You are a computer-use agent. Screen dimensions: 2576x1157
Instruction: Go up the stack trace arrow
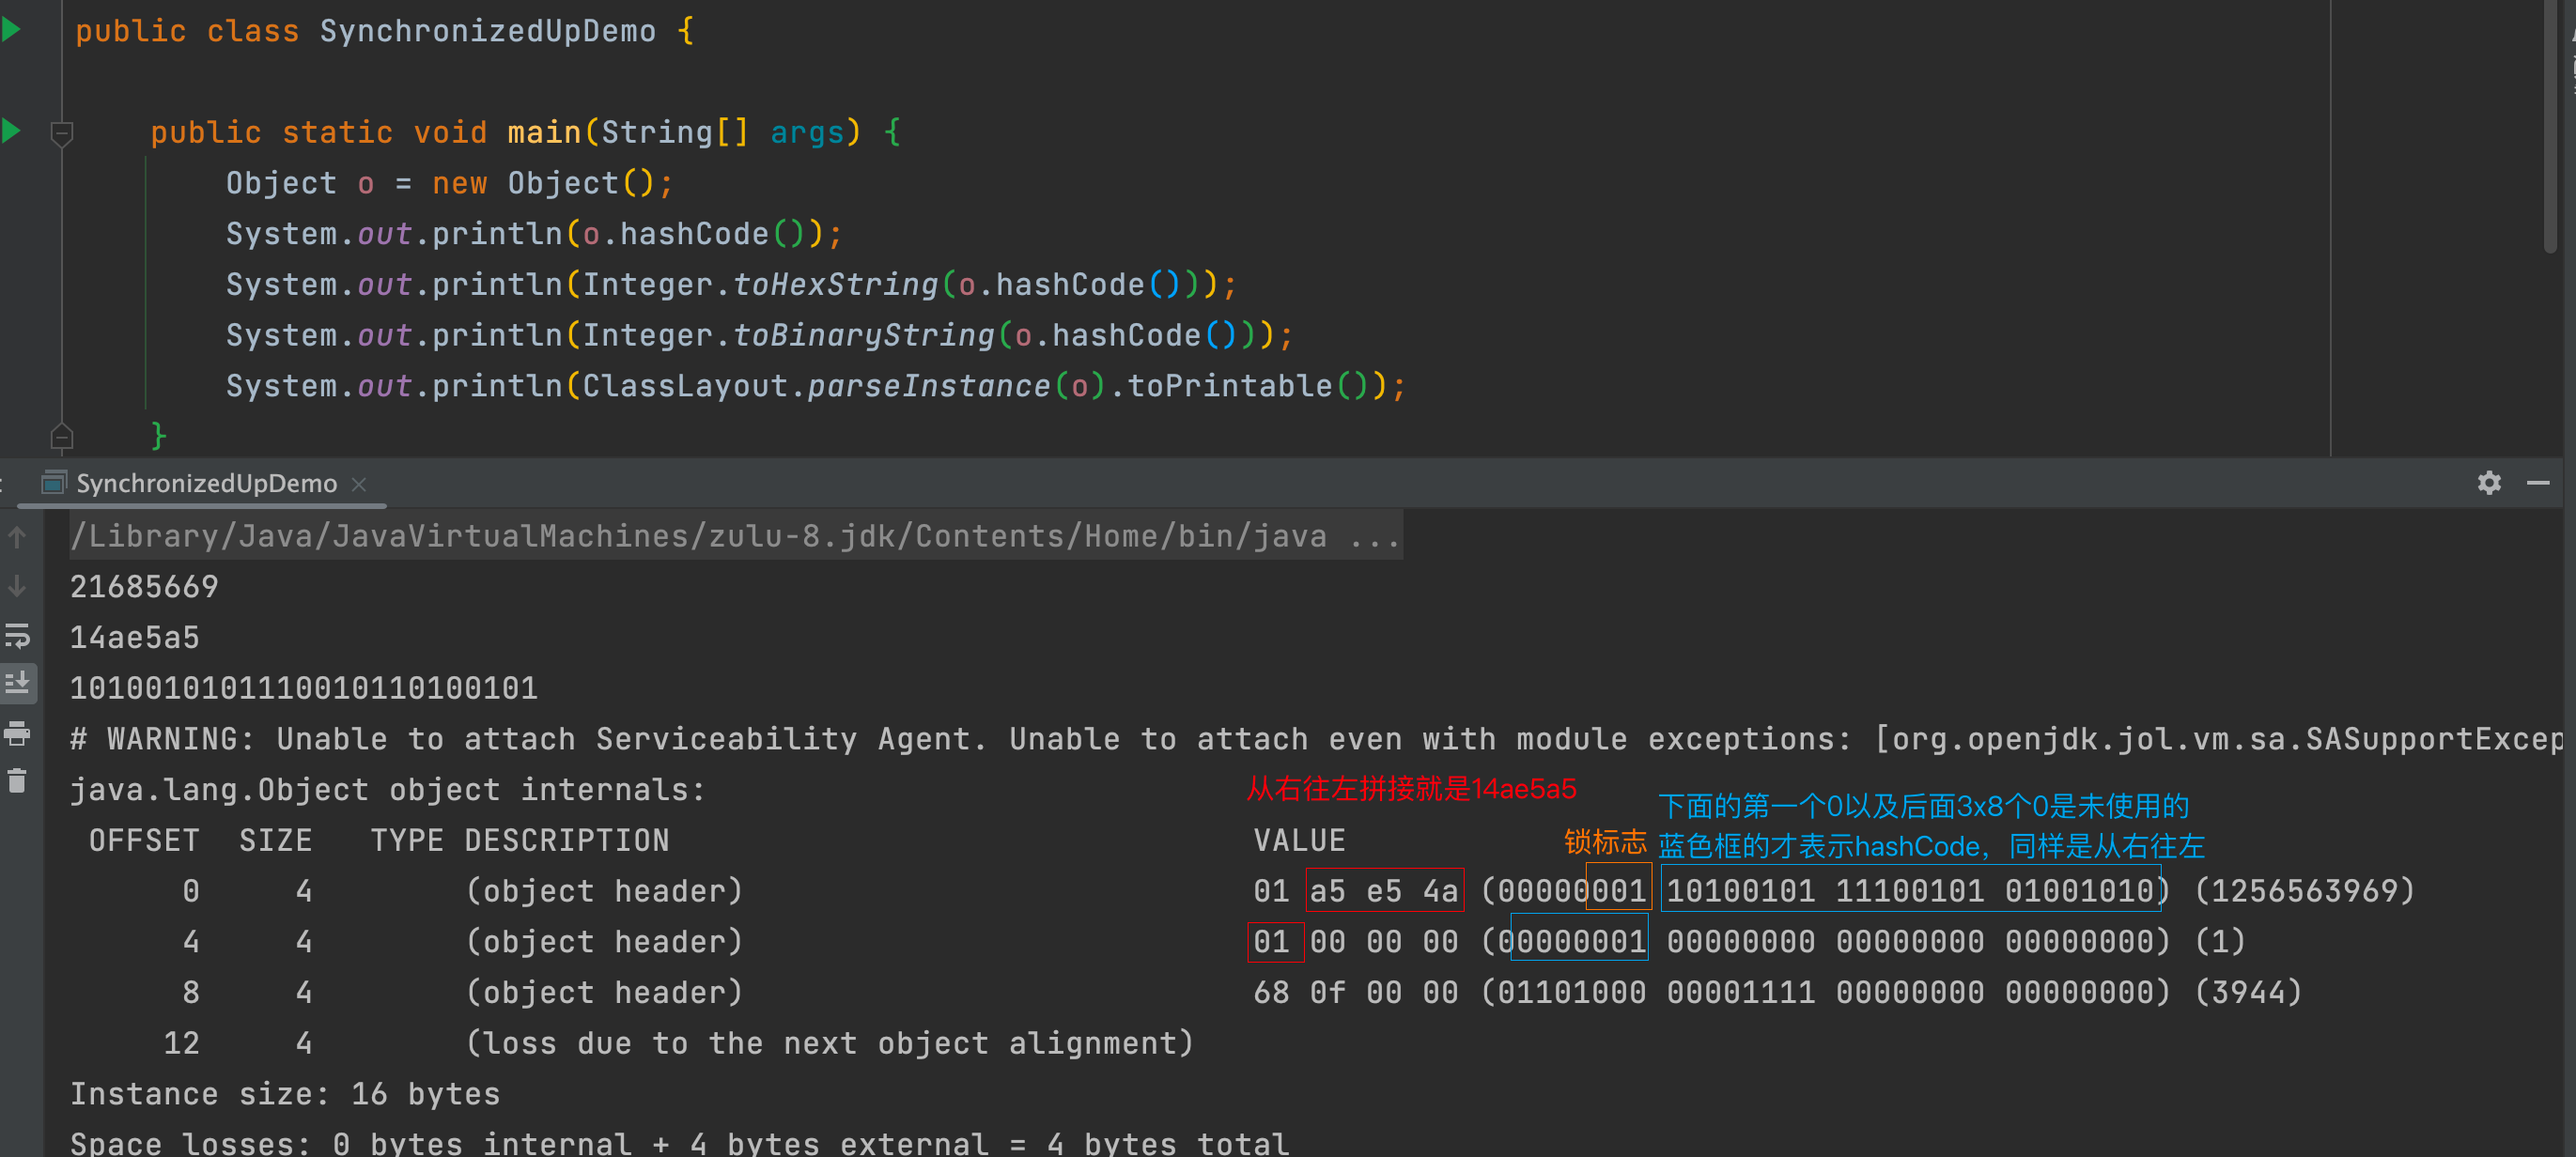point(18,537)
